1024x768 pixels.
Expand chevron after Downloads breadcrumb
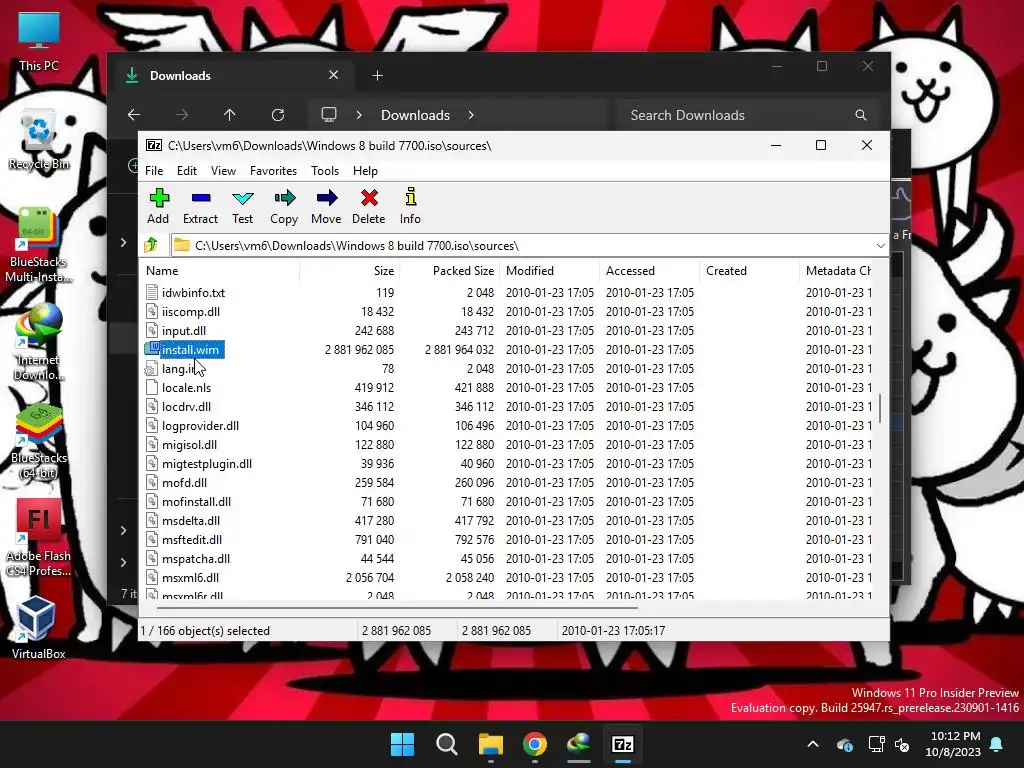coord(471,115)
